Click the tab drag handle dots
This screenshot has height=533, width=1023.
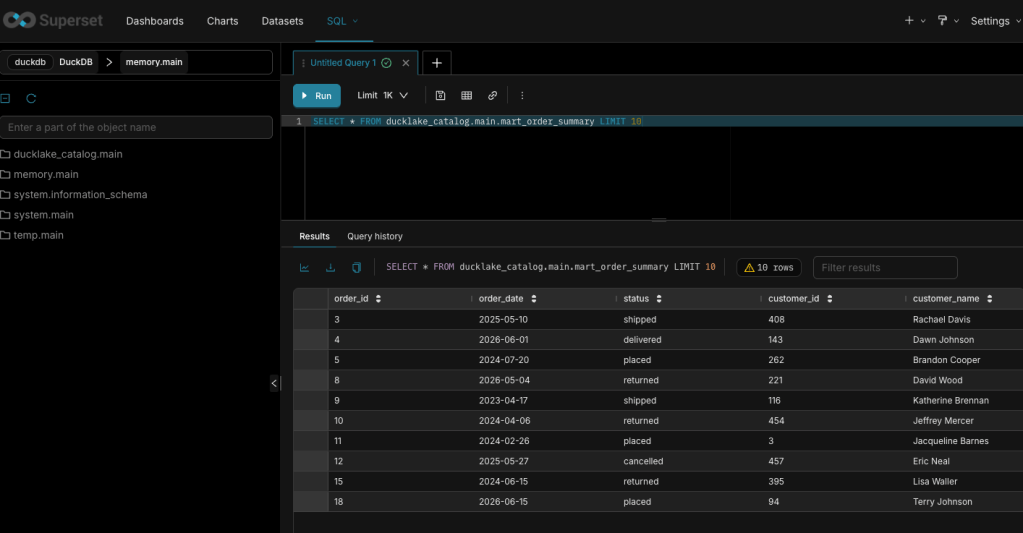click(303, 63)
